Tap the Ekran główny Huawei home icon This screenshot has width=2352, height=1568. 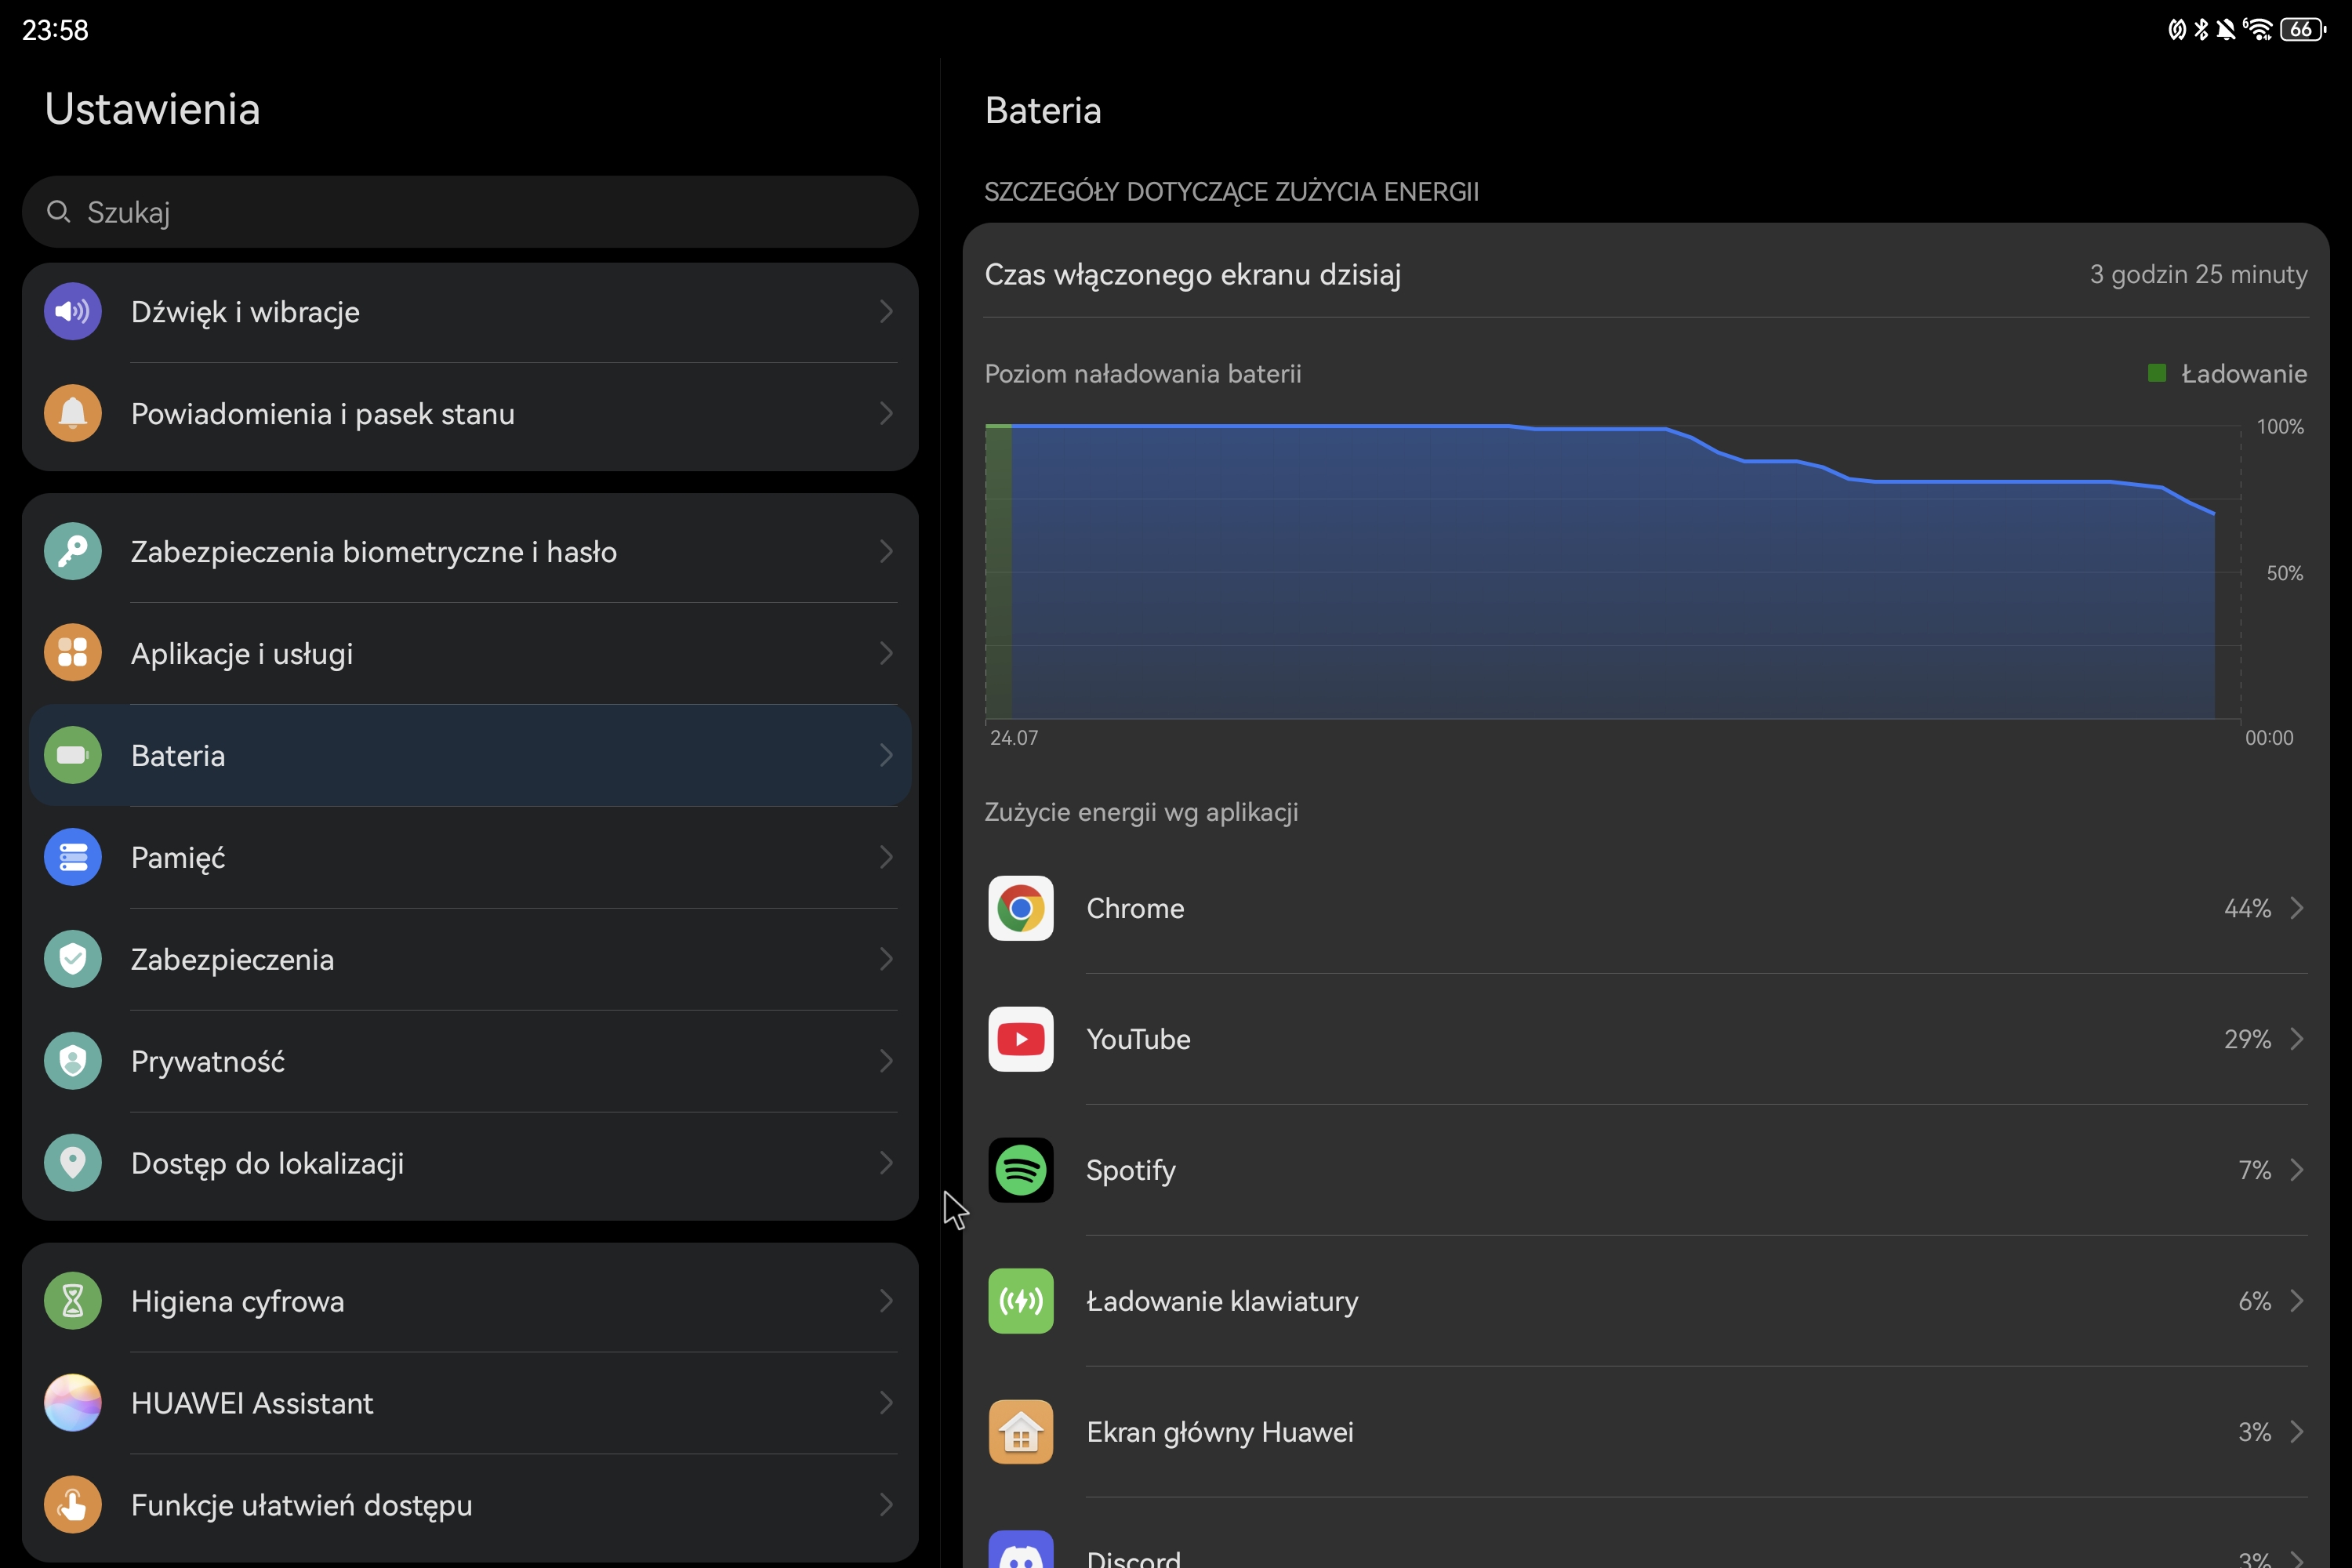click(1021, 1432)
